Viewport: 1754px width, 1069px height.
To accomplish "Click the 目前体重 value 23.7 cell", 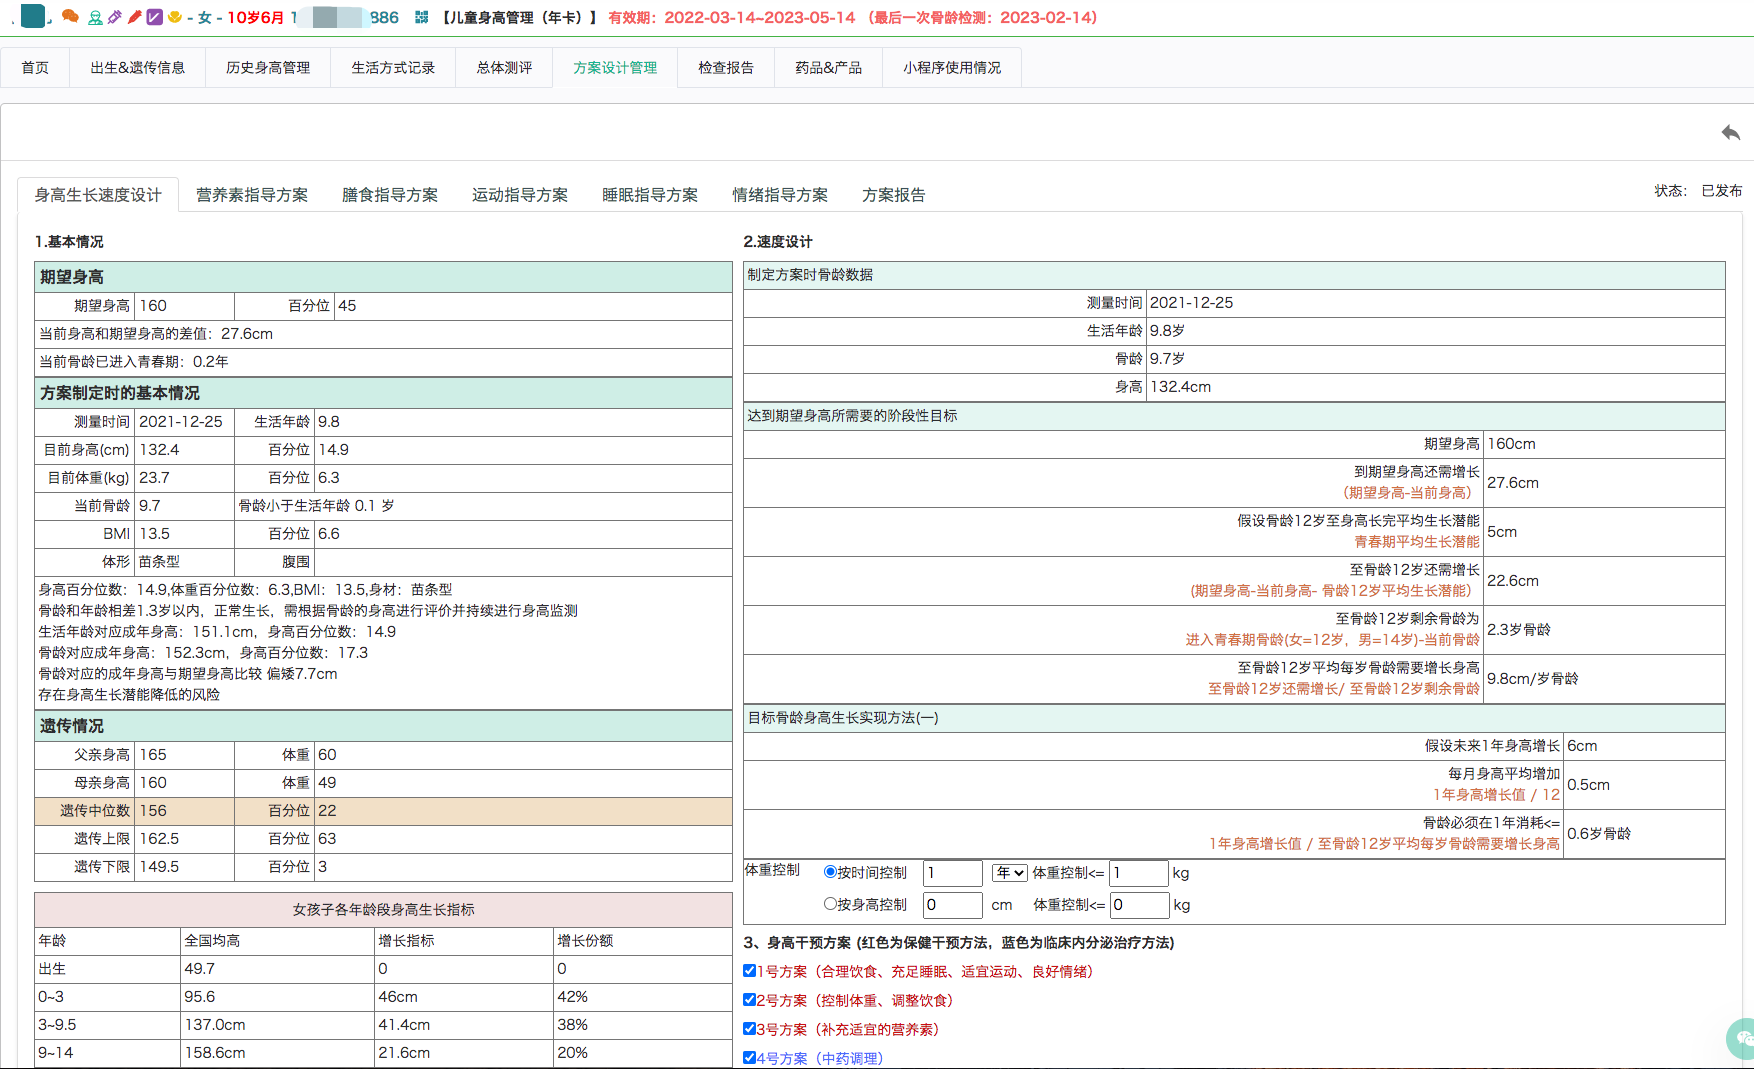I will [184, 478].
